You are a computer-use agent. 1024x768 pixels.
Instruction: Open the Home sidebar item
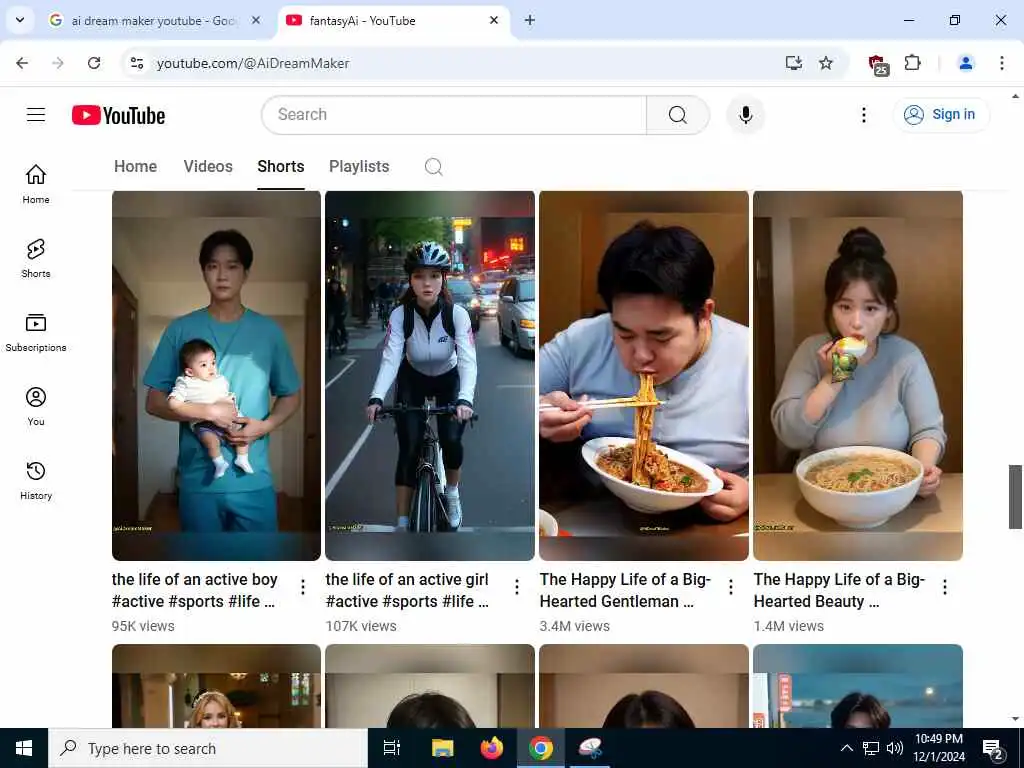click(36, 184)
